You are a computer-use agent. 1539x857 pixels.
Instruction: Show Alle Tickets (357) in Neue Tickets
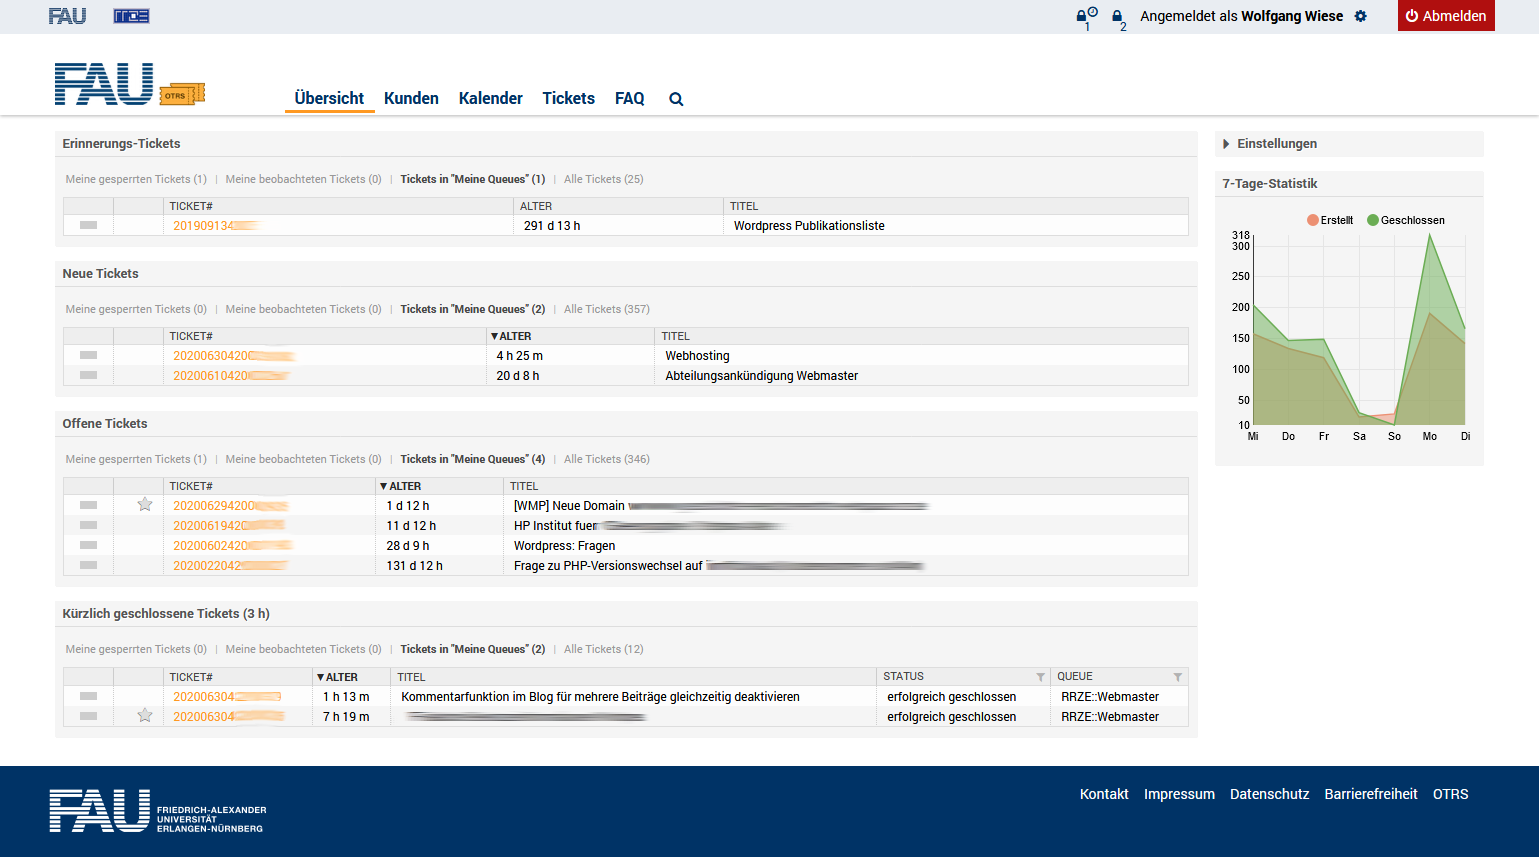pos(606,309)
